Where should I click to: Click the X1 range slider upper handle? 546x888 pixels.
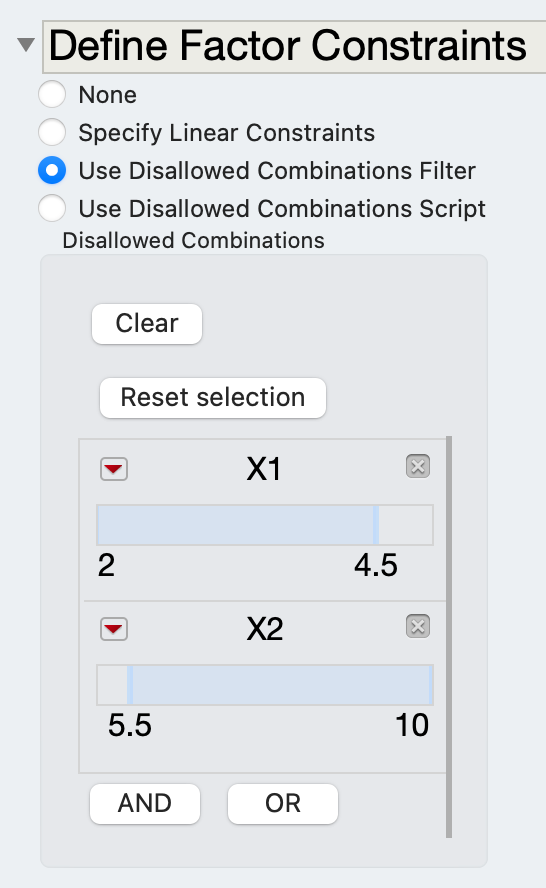pos(376,525)
